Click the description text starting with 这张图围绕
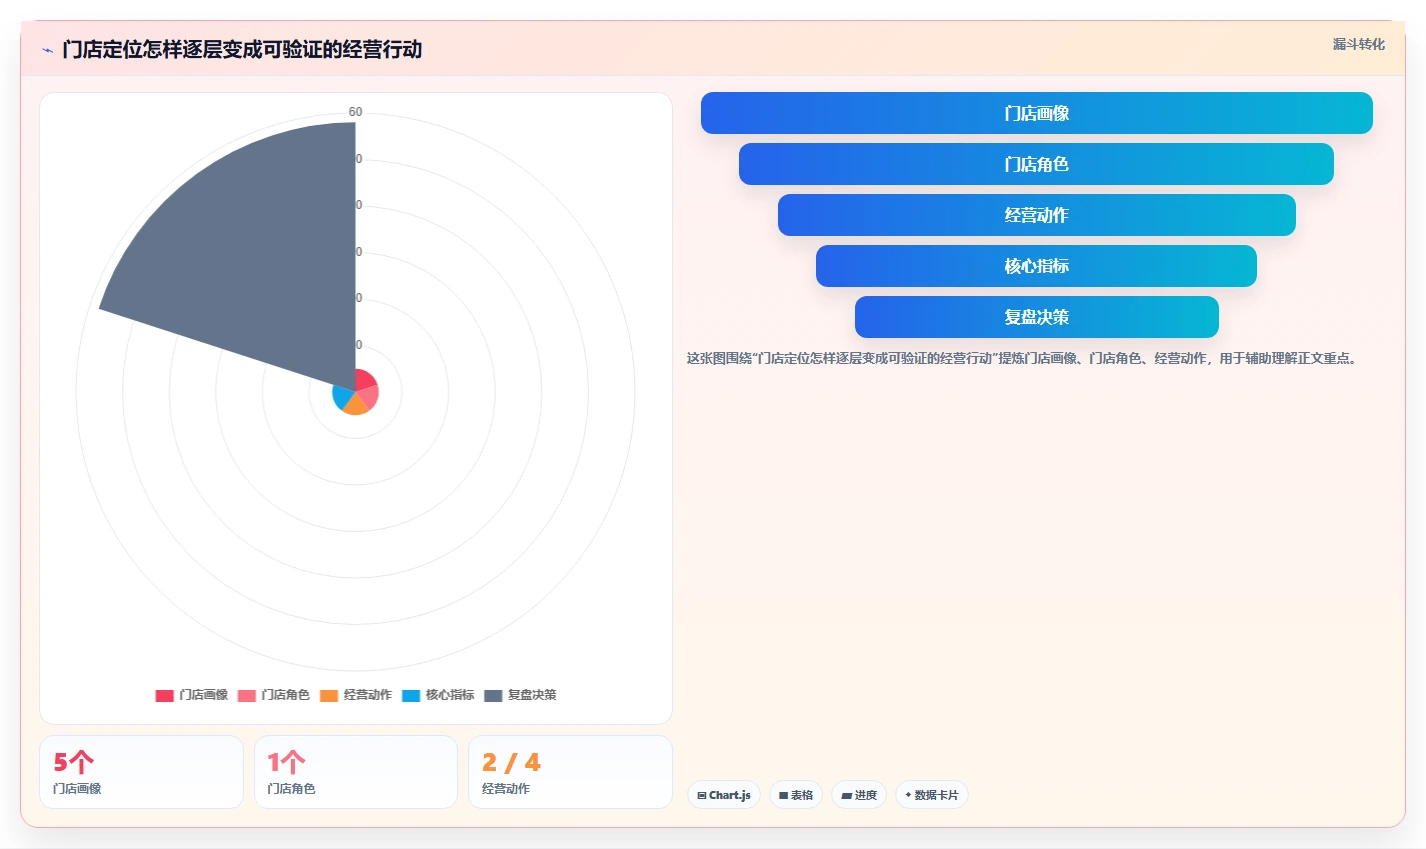The image size is (1426, 849). coord(1024,358)
